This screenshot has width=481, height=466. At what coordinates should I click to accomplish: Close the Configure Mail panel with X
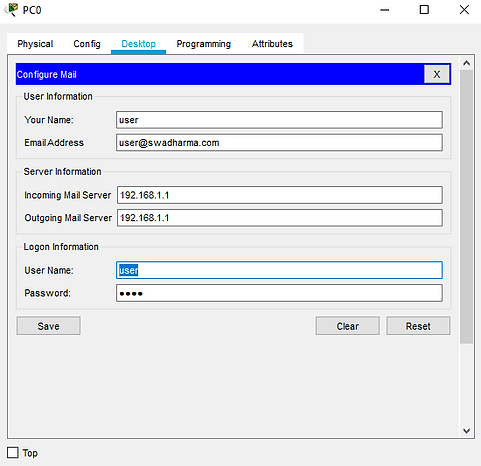[x=437, y=74]
